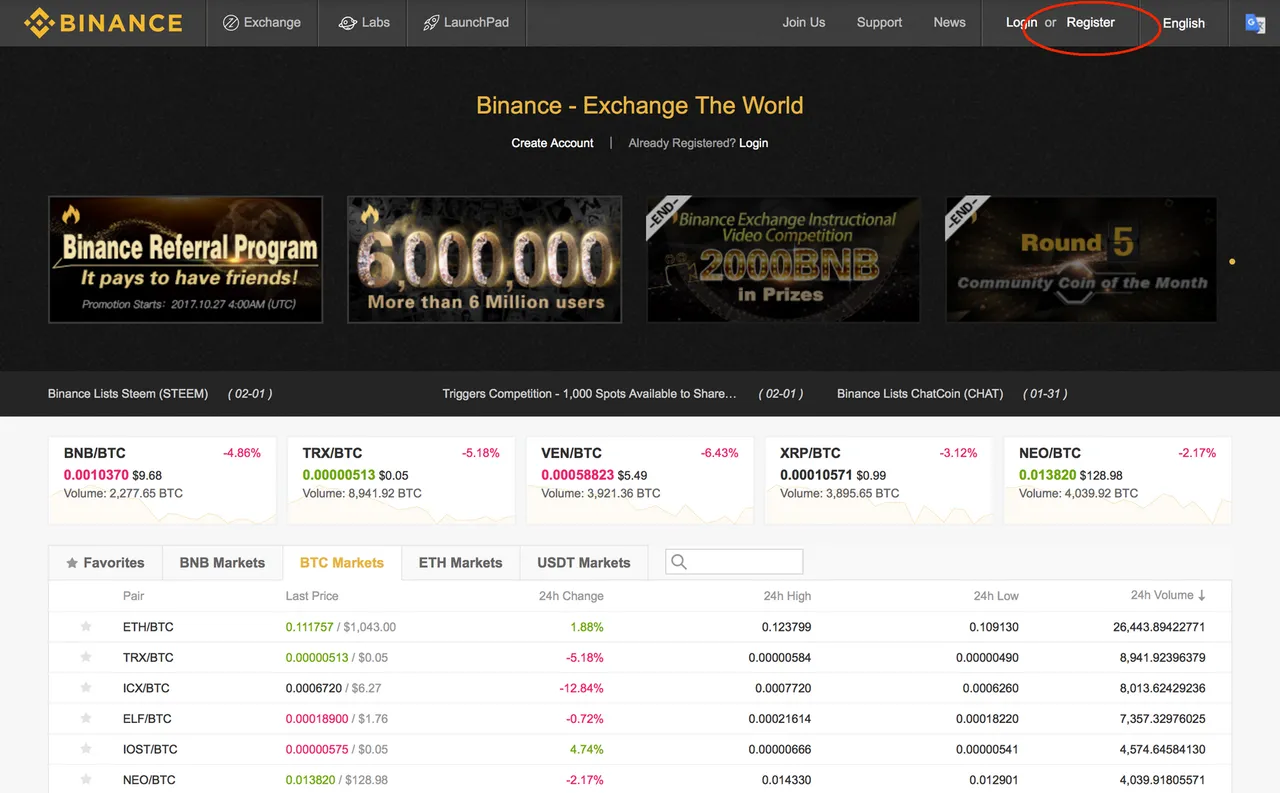The width and height of the screenshot is (1280, 793).
Task: Open the NEO/BTC ticker card
Action: click(1118, 480)
